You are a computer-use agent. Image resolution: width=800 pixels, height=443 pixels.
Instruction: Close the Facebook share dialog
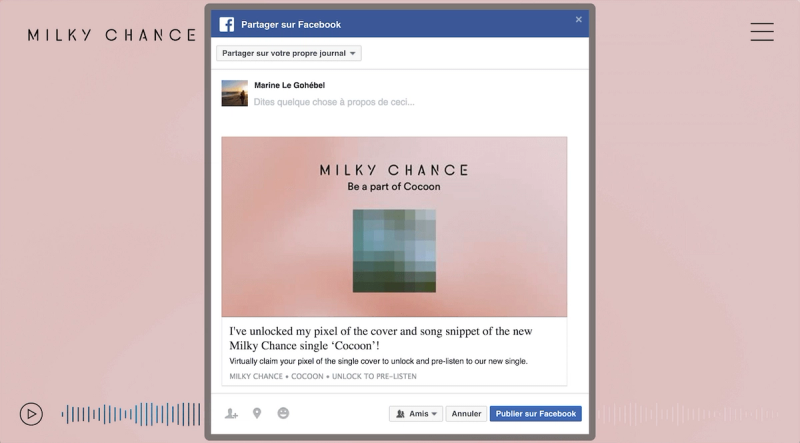coord(579,19)
